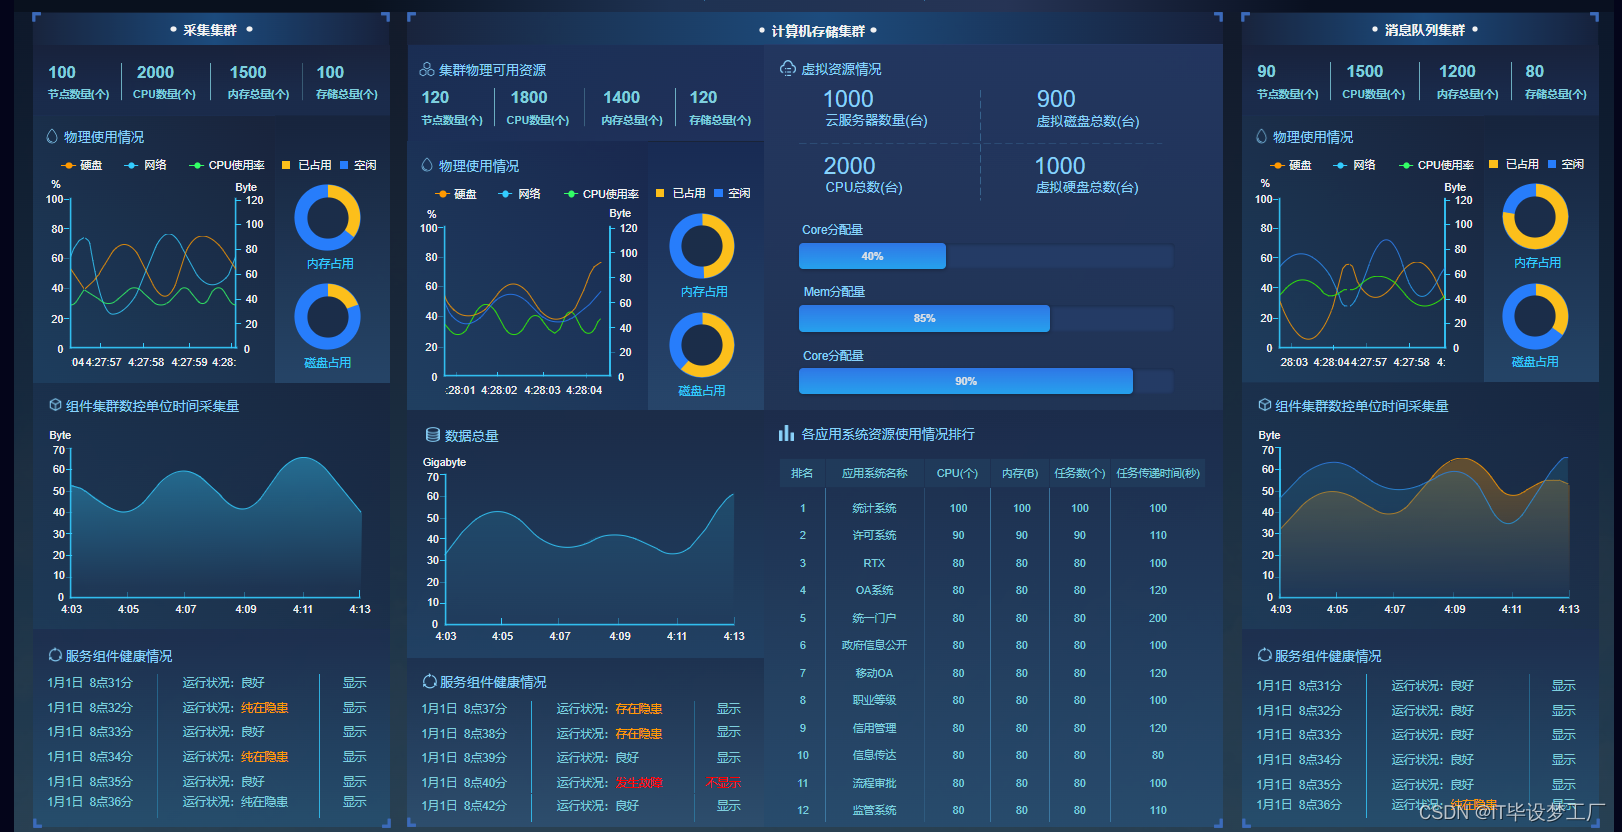The height and width of the screenshot is (832, 1622).
Task: Toggle 网络 legend in 计算机存储集群 chart
Action: point(519,194)
